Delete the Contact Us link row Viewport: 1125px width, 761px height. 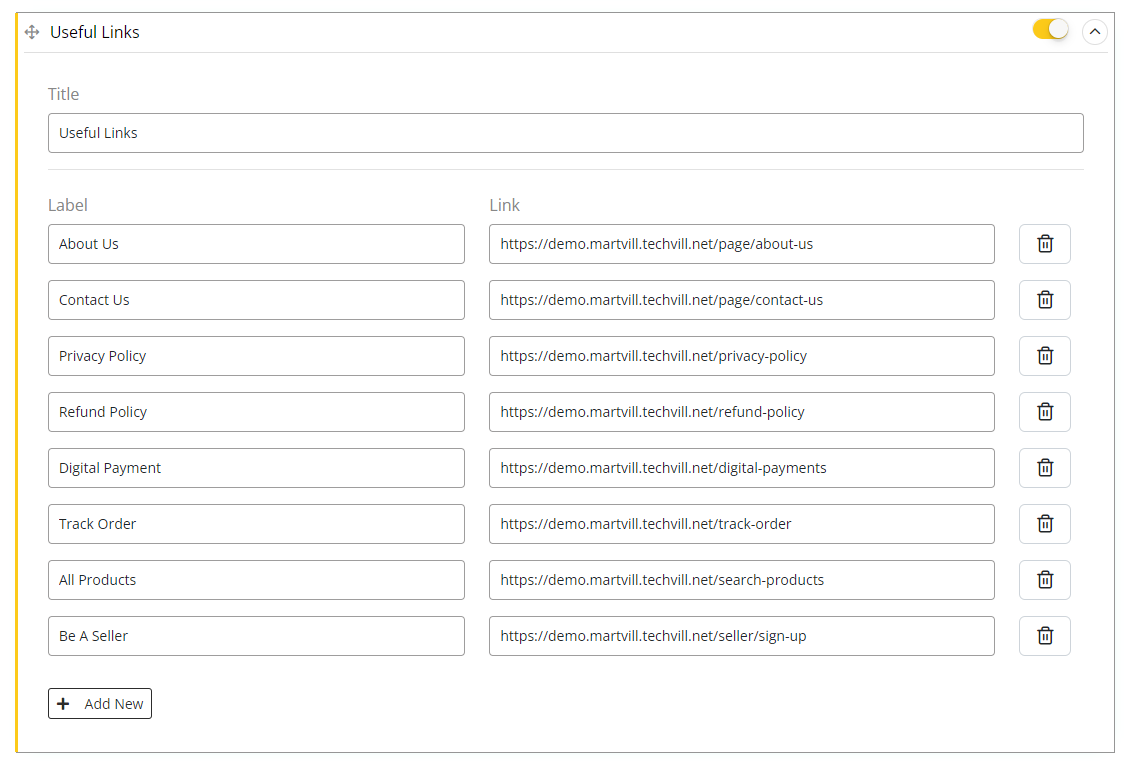[1044, 300]
